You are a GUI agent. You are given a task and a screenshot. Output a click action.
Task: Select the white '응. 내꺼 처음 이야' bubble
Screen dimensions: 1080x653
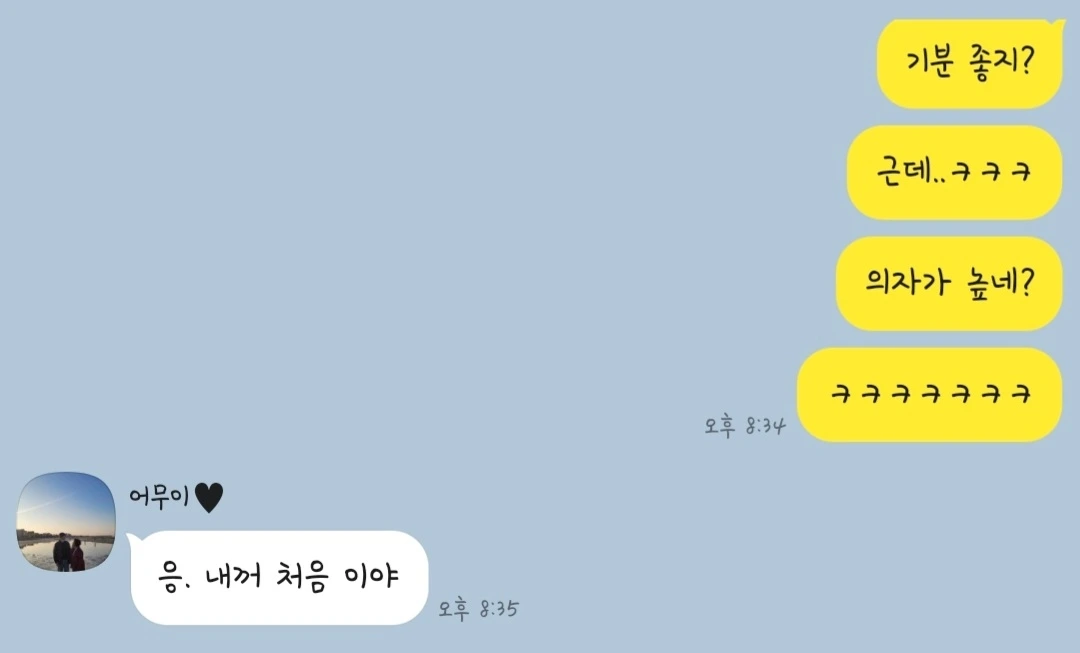coord(278,577)
